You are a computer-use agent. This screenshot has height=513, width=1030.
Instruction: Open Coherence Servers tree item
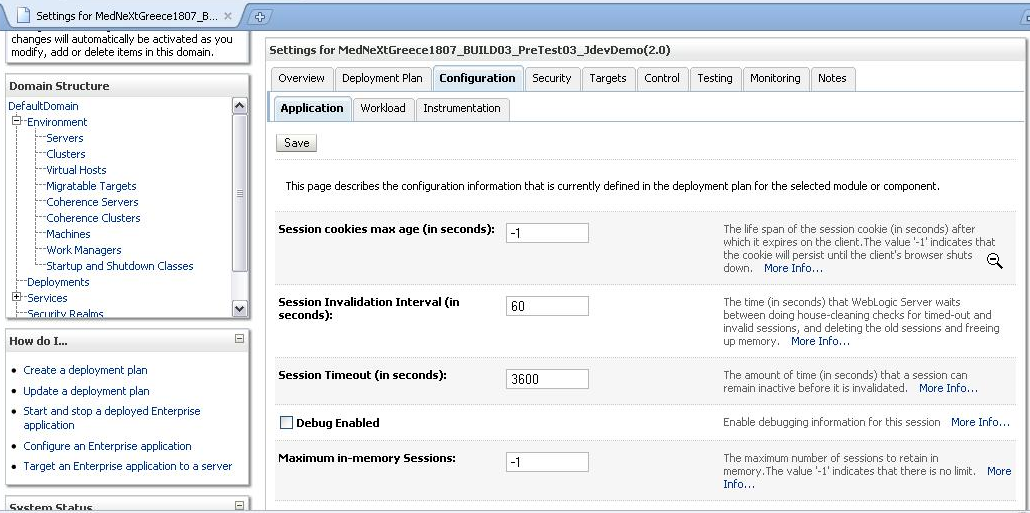tap(92, 202)
